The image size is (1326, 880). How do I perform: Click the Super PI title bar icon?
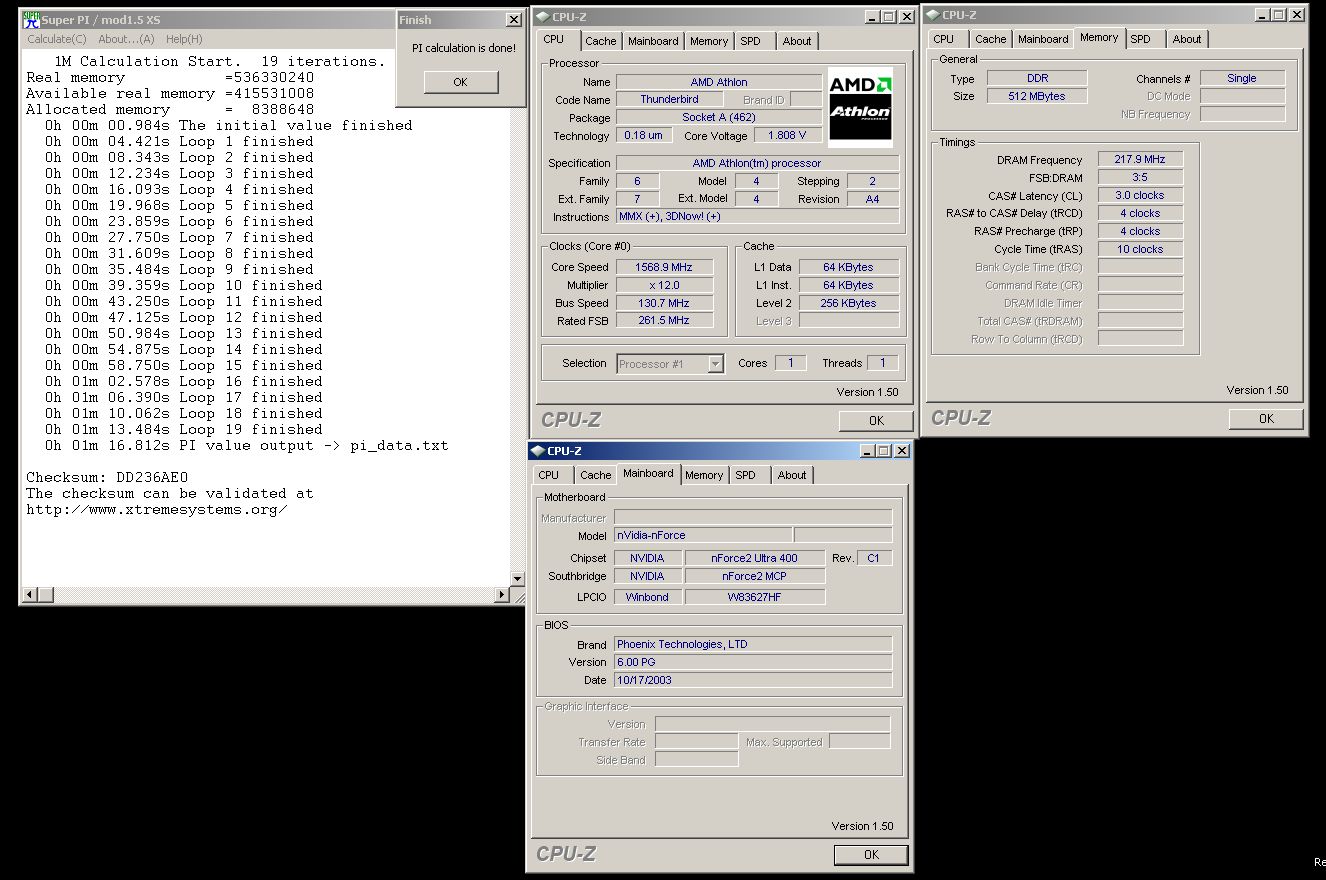[31, 20]
